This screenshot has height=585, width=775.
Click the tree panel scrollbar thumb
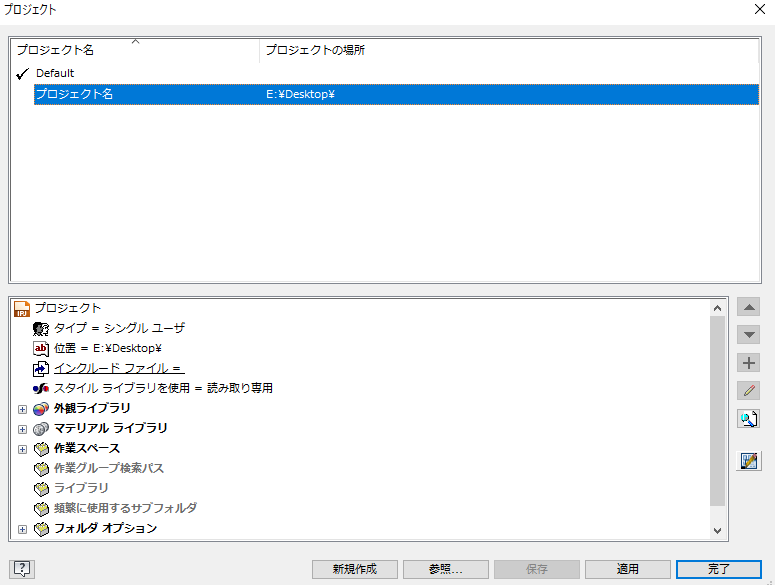pyautogui.click(x=718, y=411)
